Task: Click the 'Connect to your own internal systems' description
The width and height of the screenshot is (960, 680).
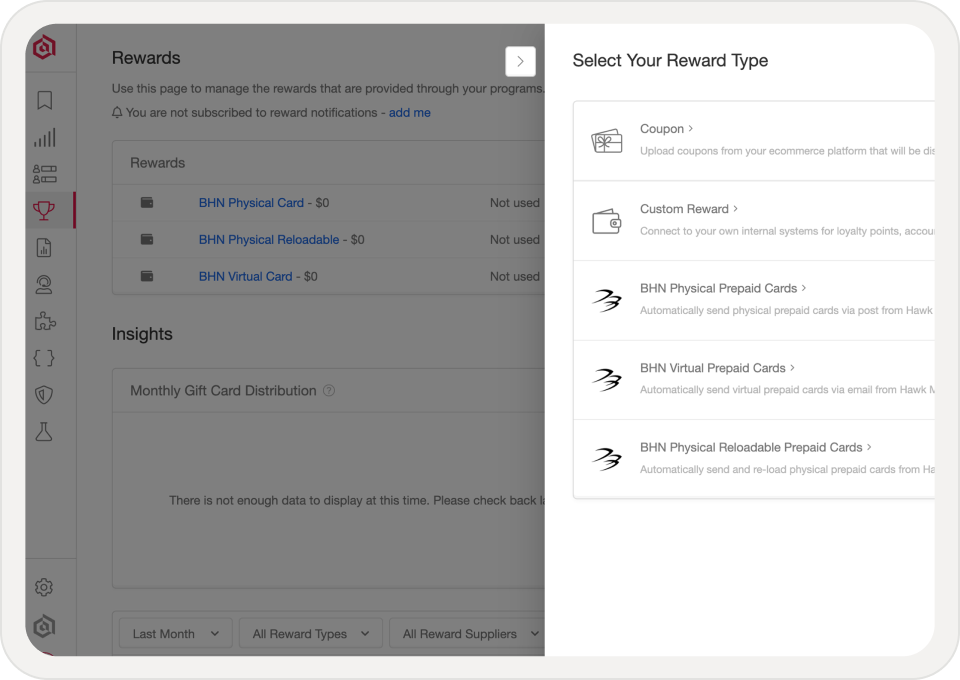Action: pyautogui.click(x=787, y=231)
